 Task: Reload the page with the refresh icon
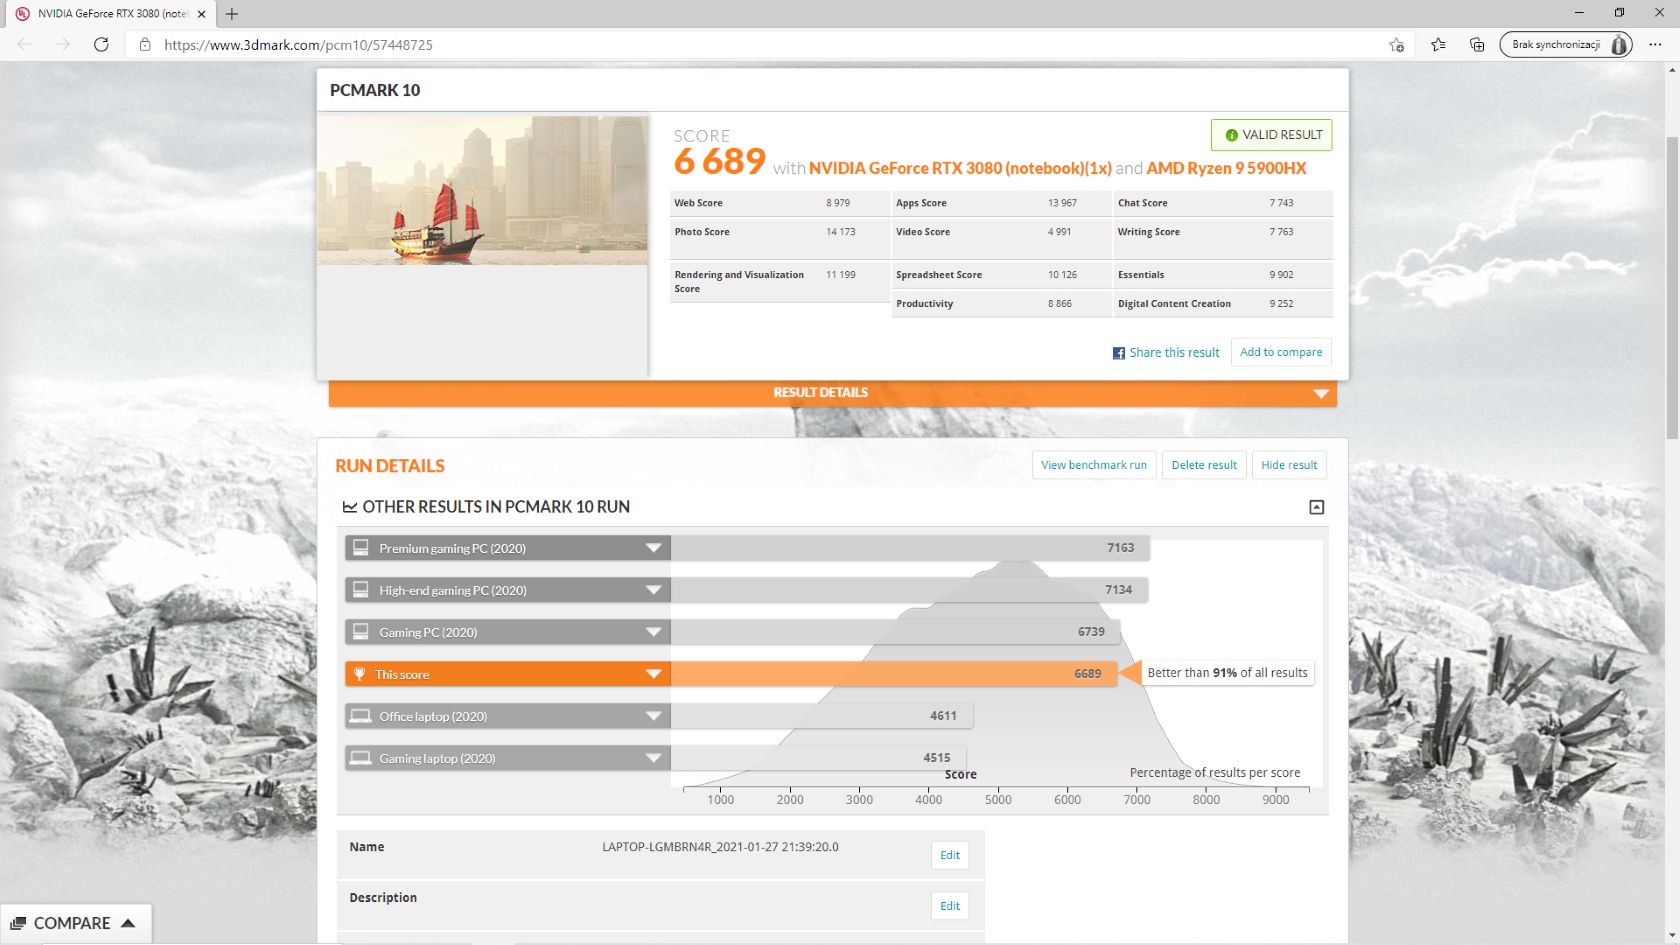coord(101,44)
